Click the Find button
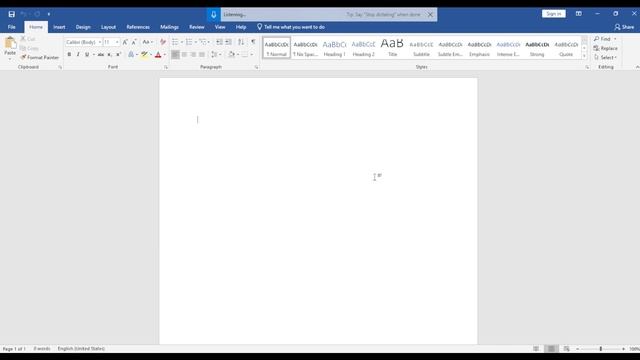The width and height of the screenshot is (640, 360). click(x=602, y=39)
